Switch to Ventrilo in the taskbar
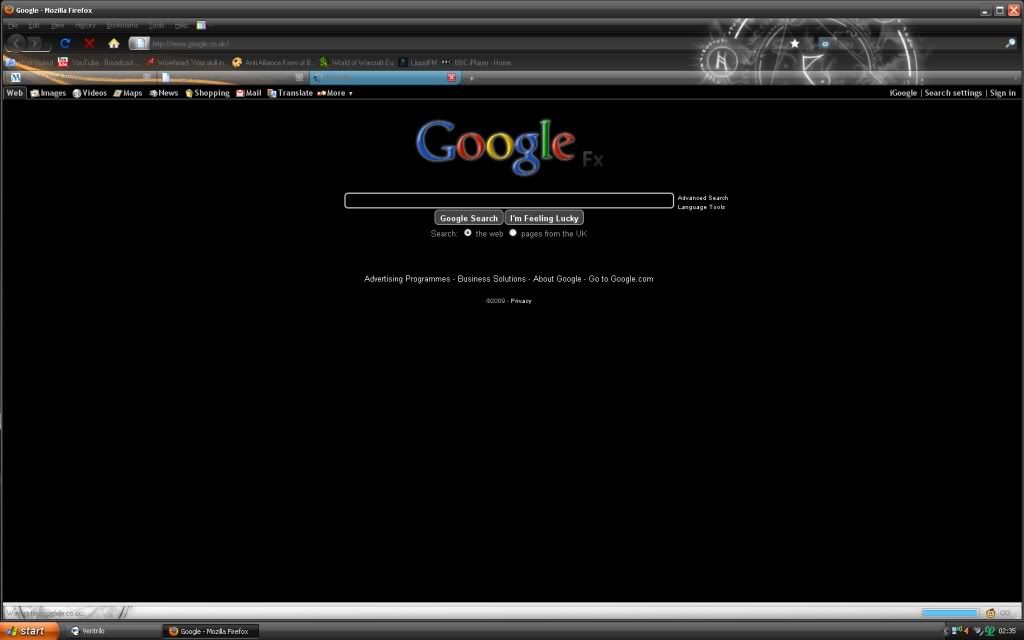The image size is (1024, 640). point(112,631)
